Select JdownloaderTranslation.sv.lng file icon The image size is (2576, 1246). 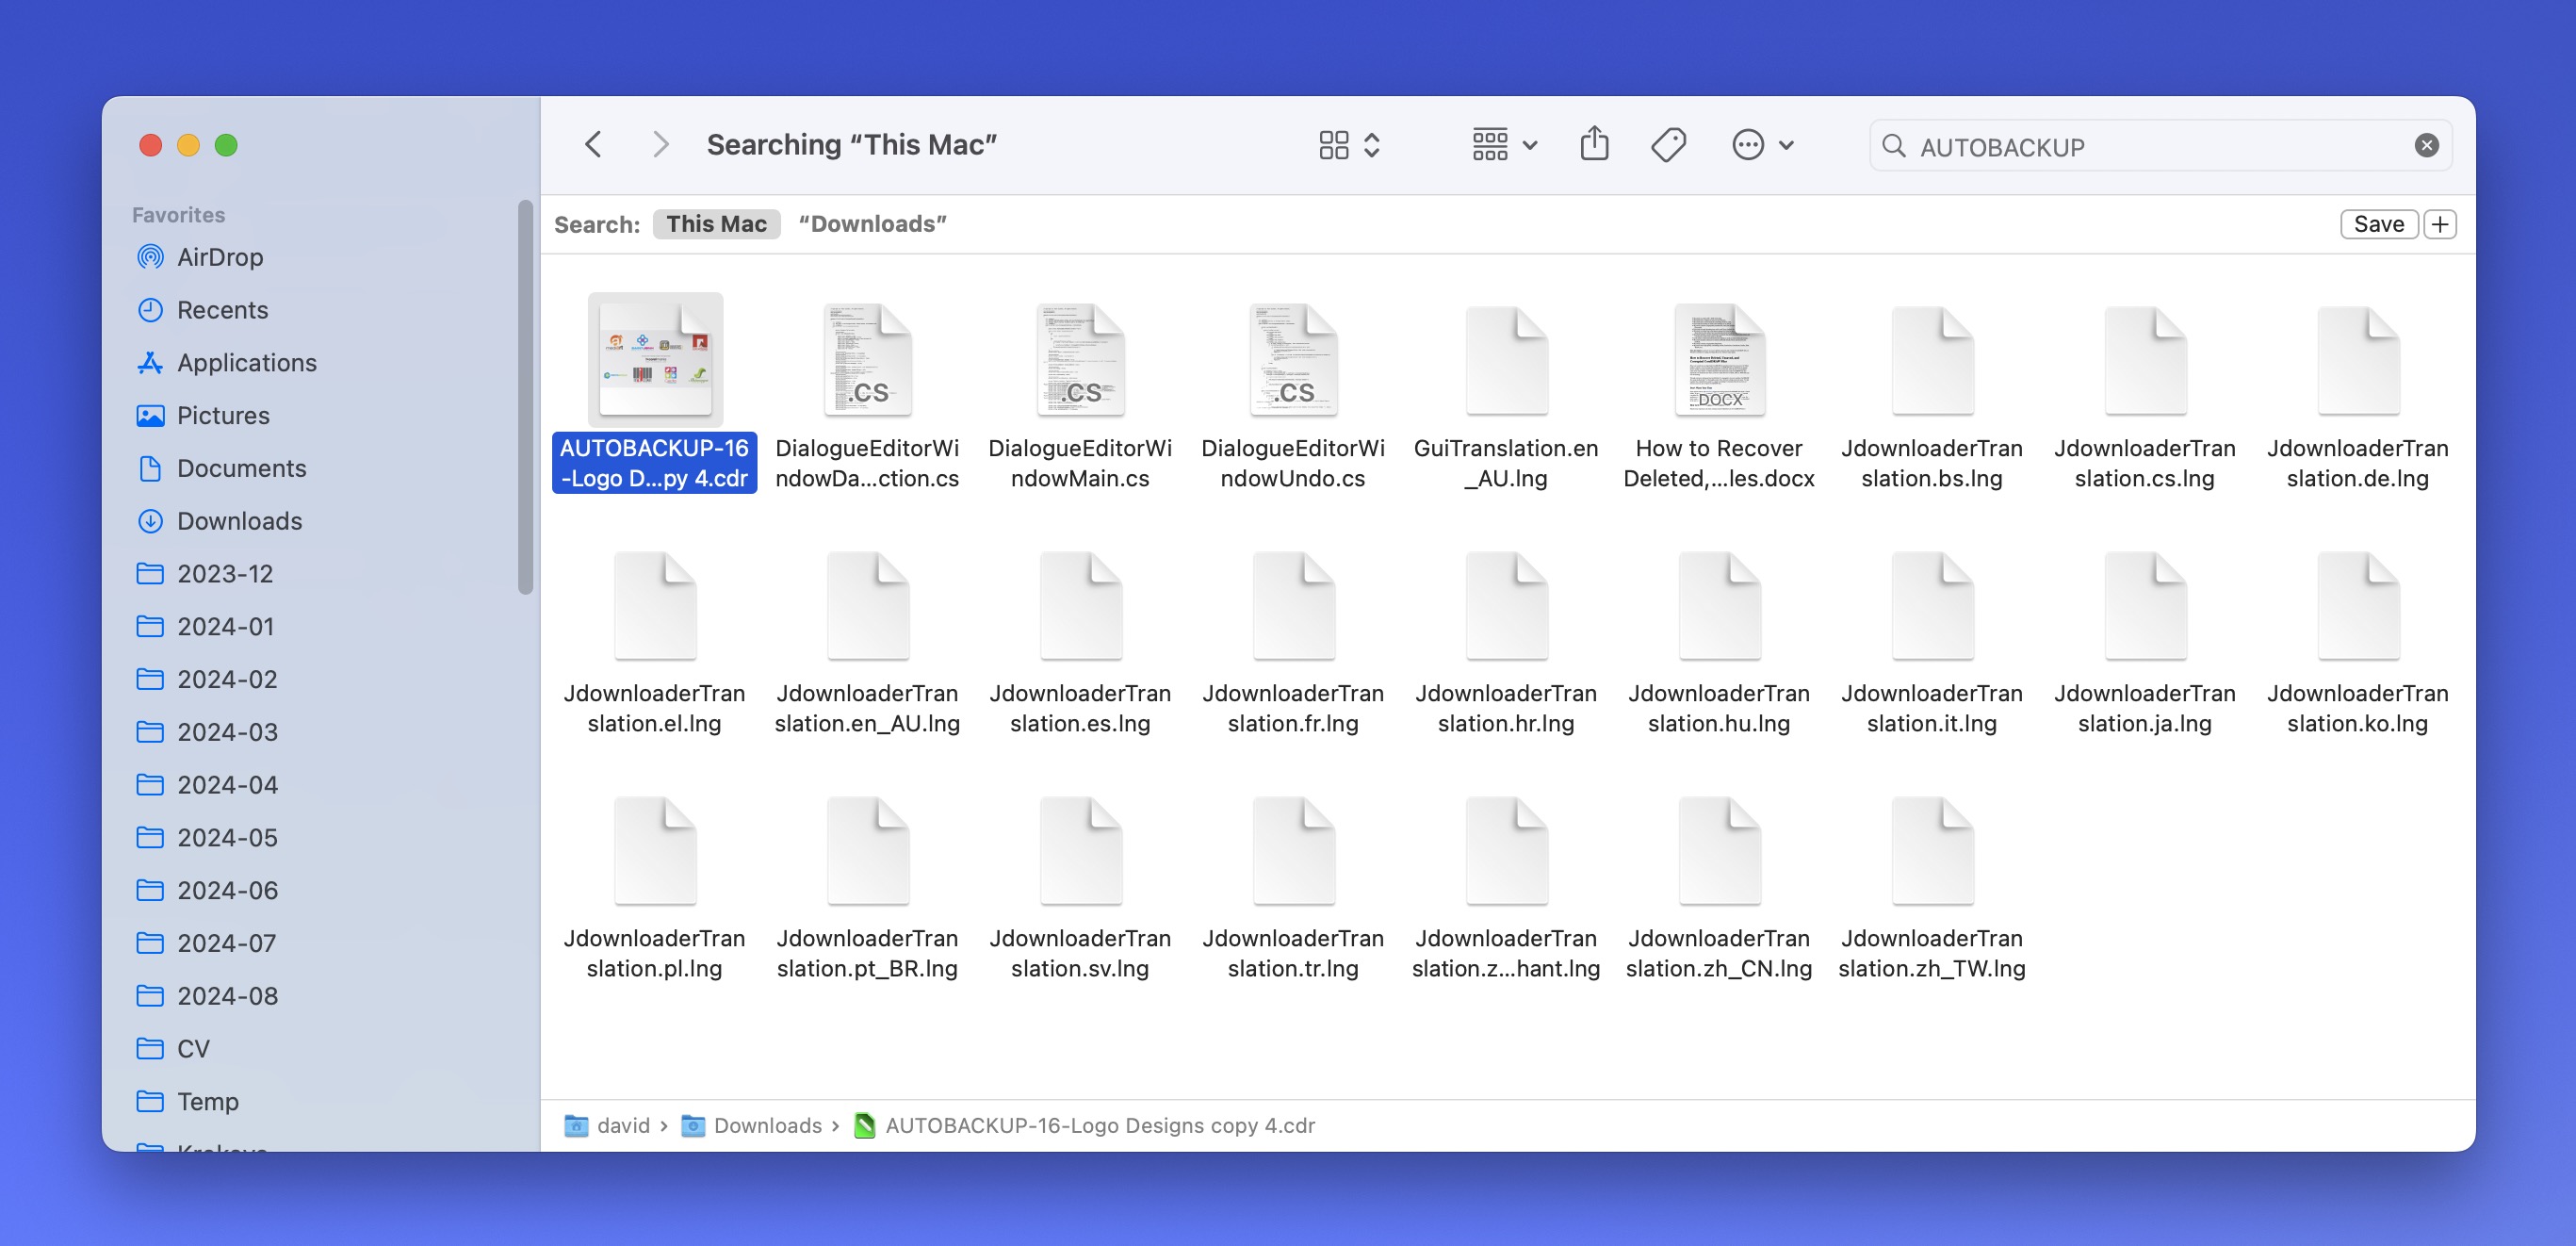click(x=1080, y=850)
